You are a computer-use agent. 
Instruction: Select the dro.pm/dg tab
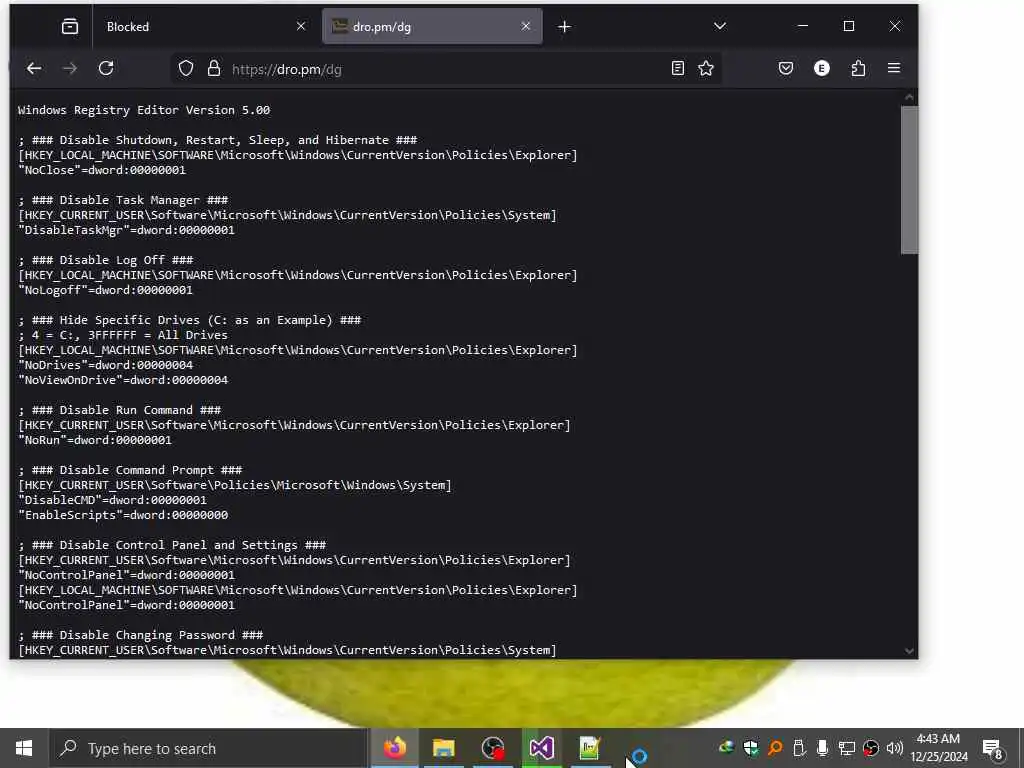point(432,27)
